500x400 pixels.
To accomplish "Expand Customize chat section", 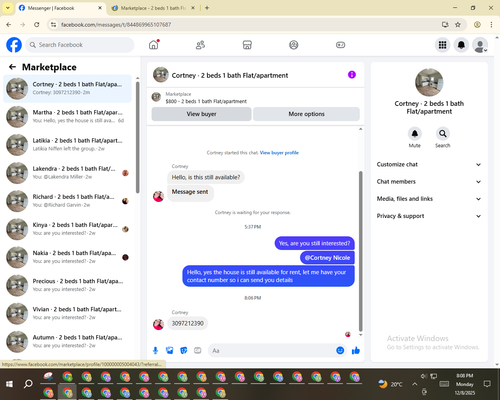I will [429, 164].
